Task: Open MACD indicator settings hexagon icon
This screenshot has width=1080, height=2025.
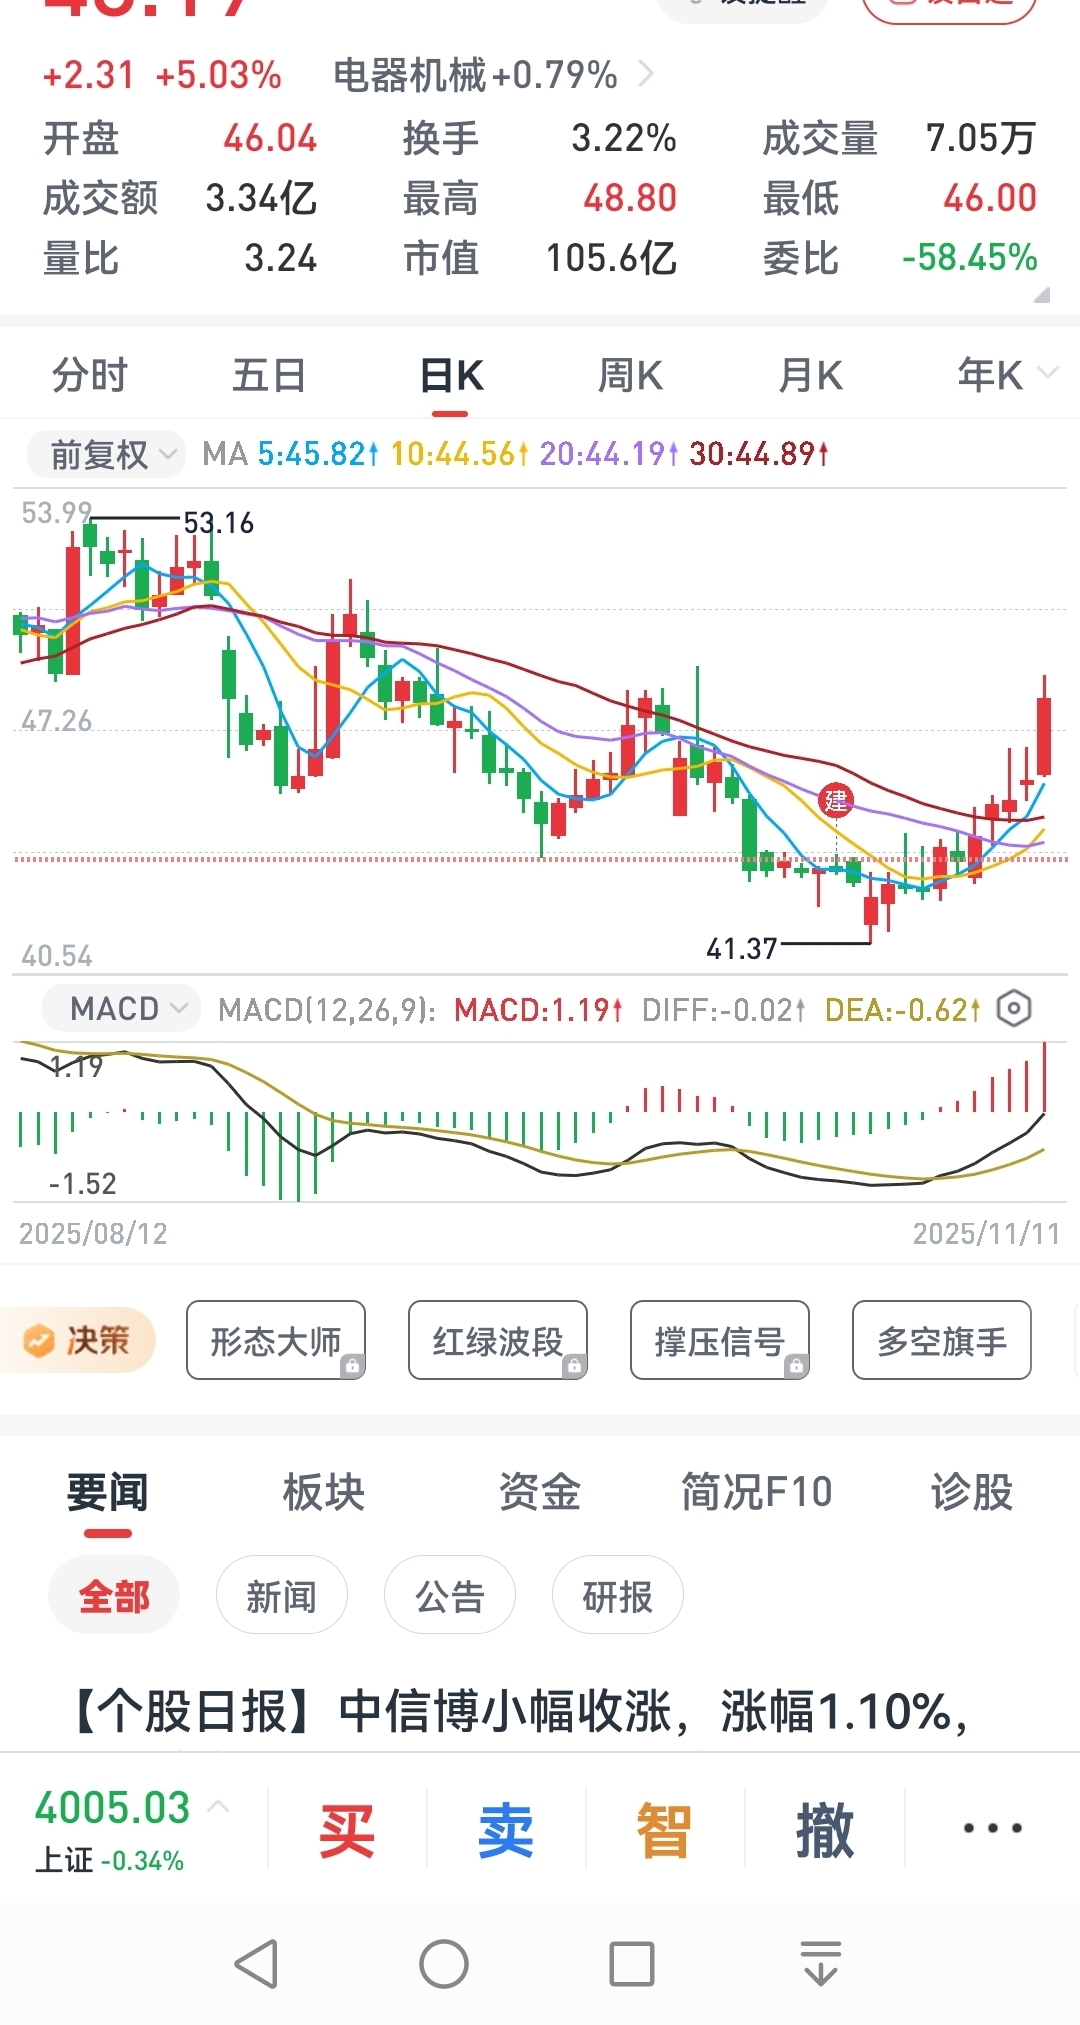Action: point(1013,1009)
